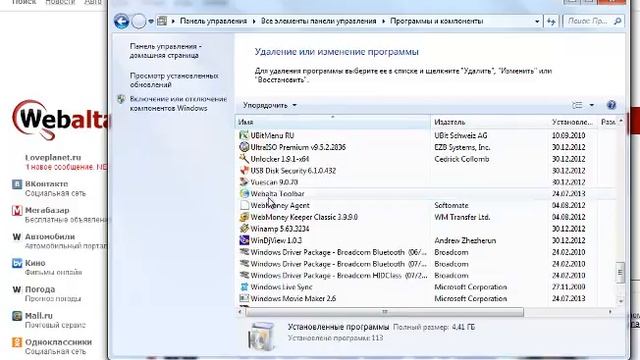Image resolution: width=640 pixels, height=360 pixels.
Task: Click 'Панель управления' breadcrumb
Action: pyautogui.click(x=213, y=21)
